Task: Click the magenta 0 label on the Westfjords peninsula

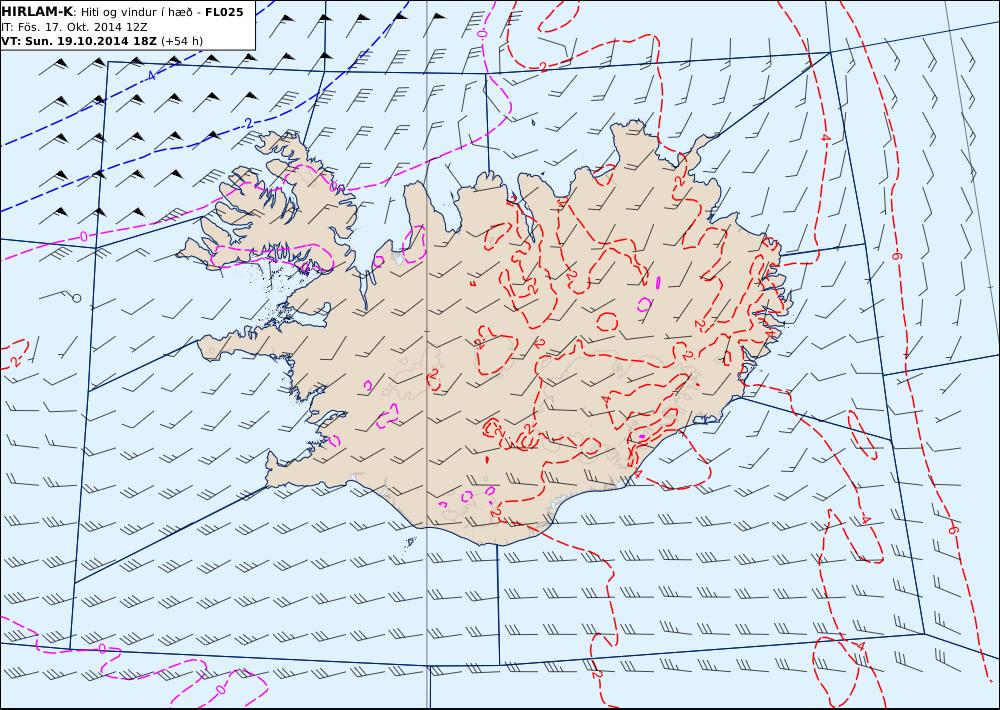Action: pyautogui.click(x=332, y=186)
